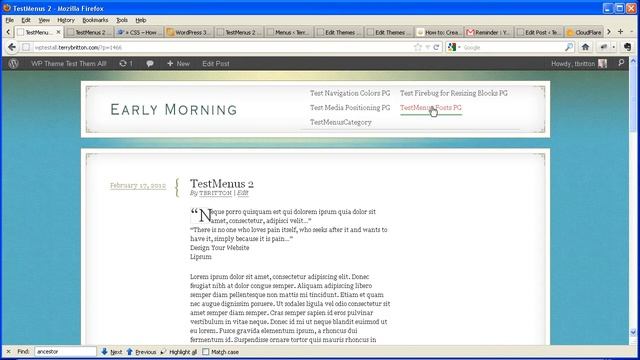
Task: Switch to the CloudFlare tab
Action: pyautogui.click(x=584, y=32)
